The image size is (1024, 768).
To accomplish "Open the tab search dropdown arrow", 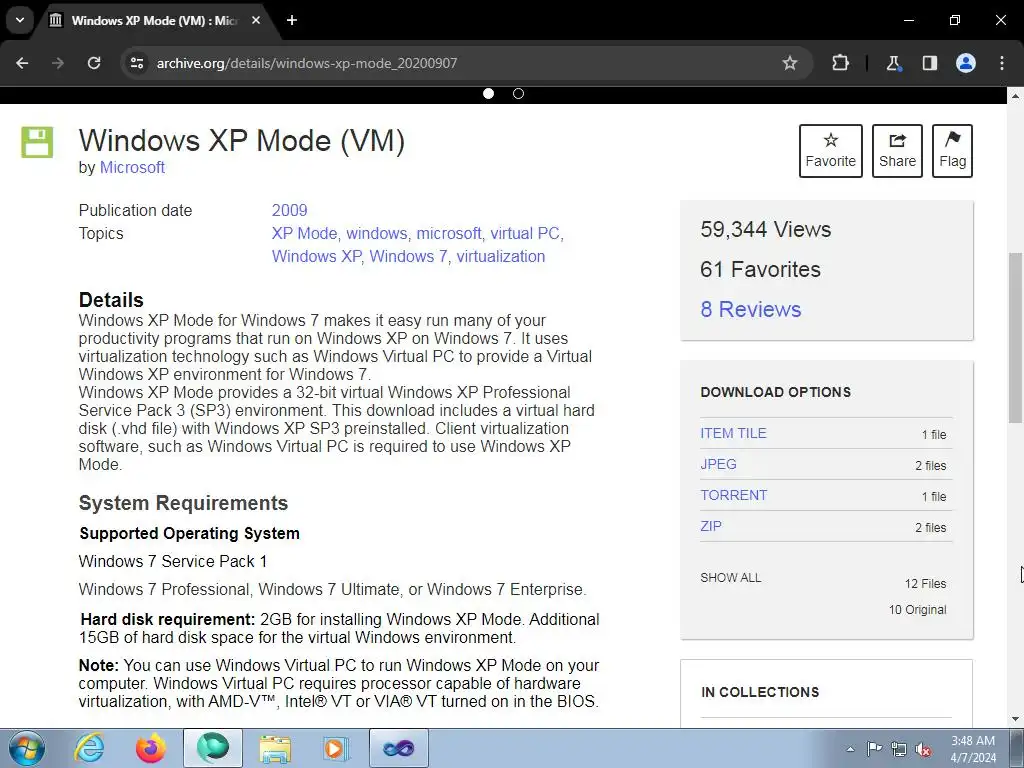I will pyautogui.click(x=20, y=20).
